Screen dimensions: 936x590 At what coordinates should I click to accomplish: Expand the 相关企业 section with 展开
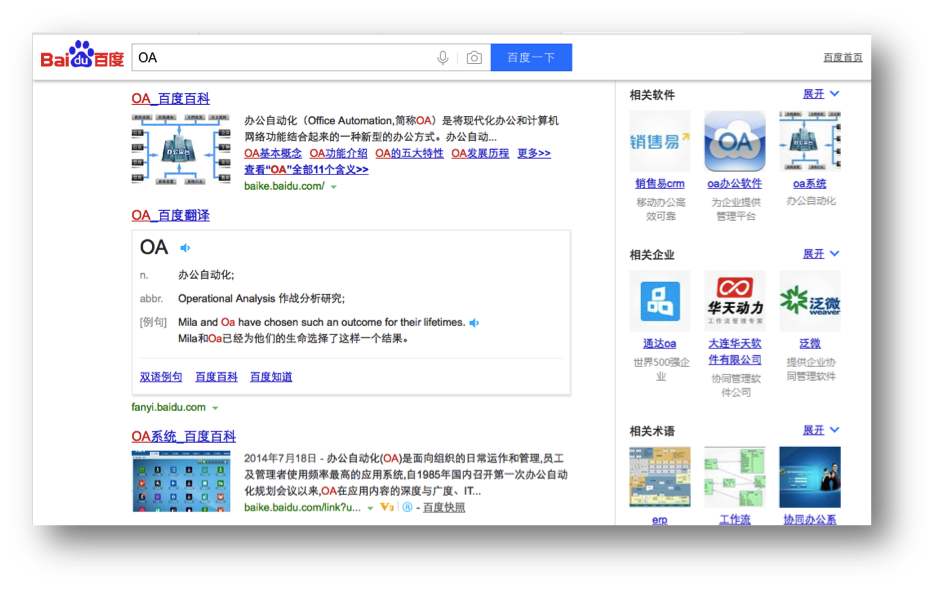[x=821, y=254]
